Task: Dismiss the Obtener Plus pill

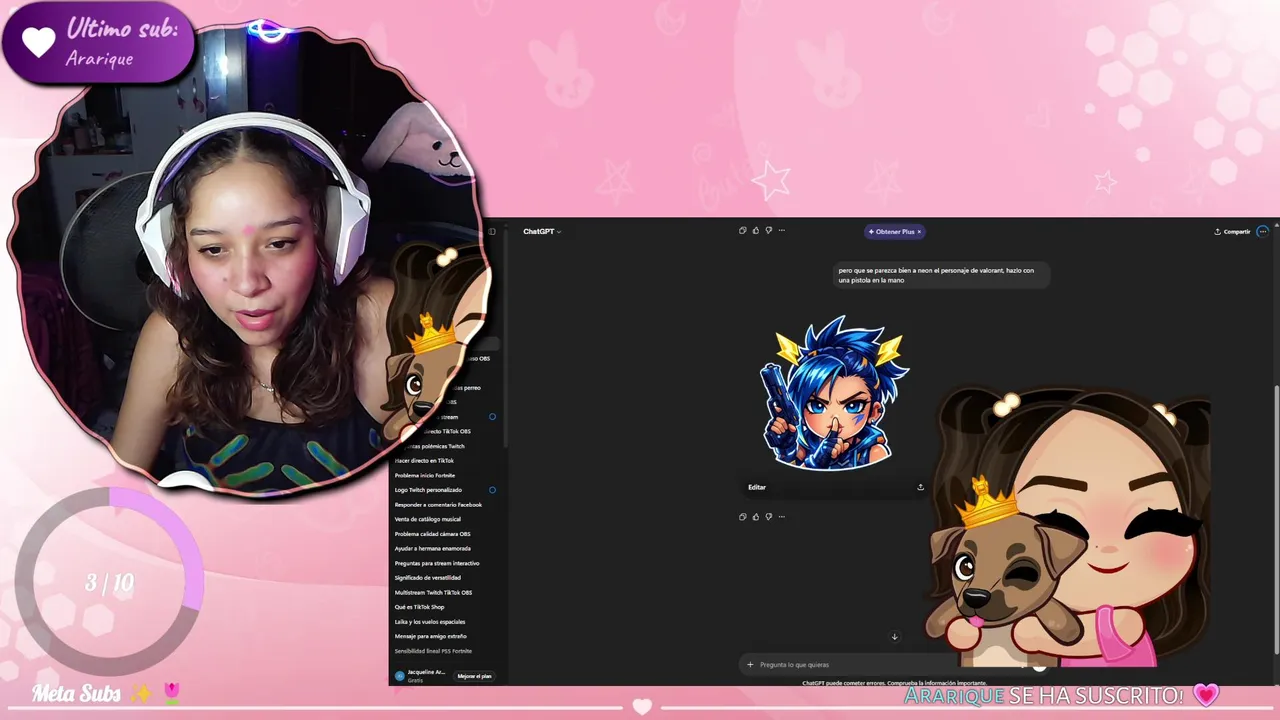Action: coord(919,231)
